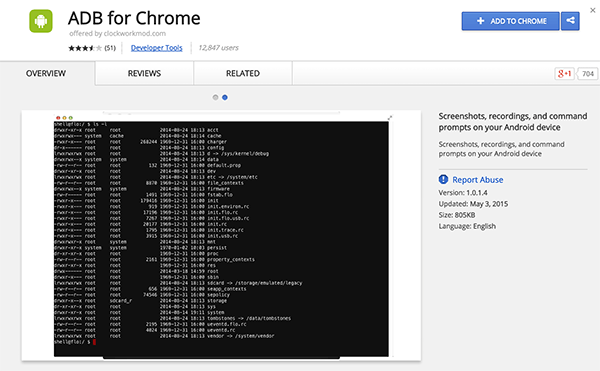
Task: Click the 'Updated: May 3, 2015' text
Action: tap(473, 203)
